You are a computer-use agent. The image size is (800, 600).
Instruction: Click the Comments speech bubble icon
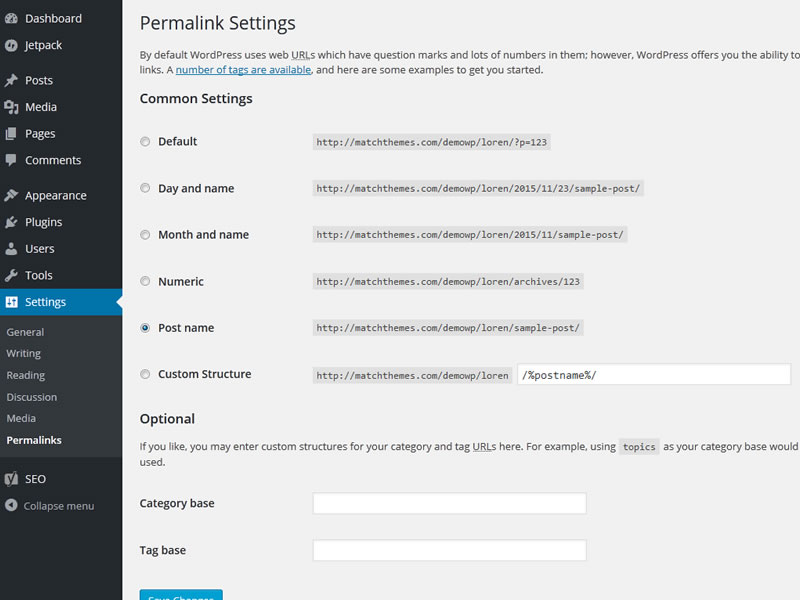[x=11, y=160]
